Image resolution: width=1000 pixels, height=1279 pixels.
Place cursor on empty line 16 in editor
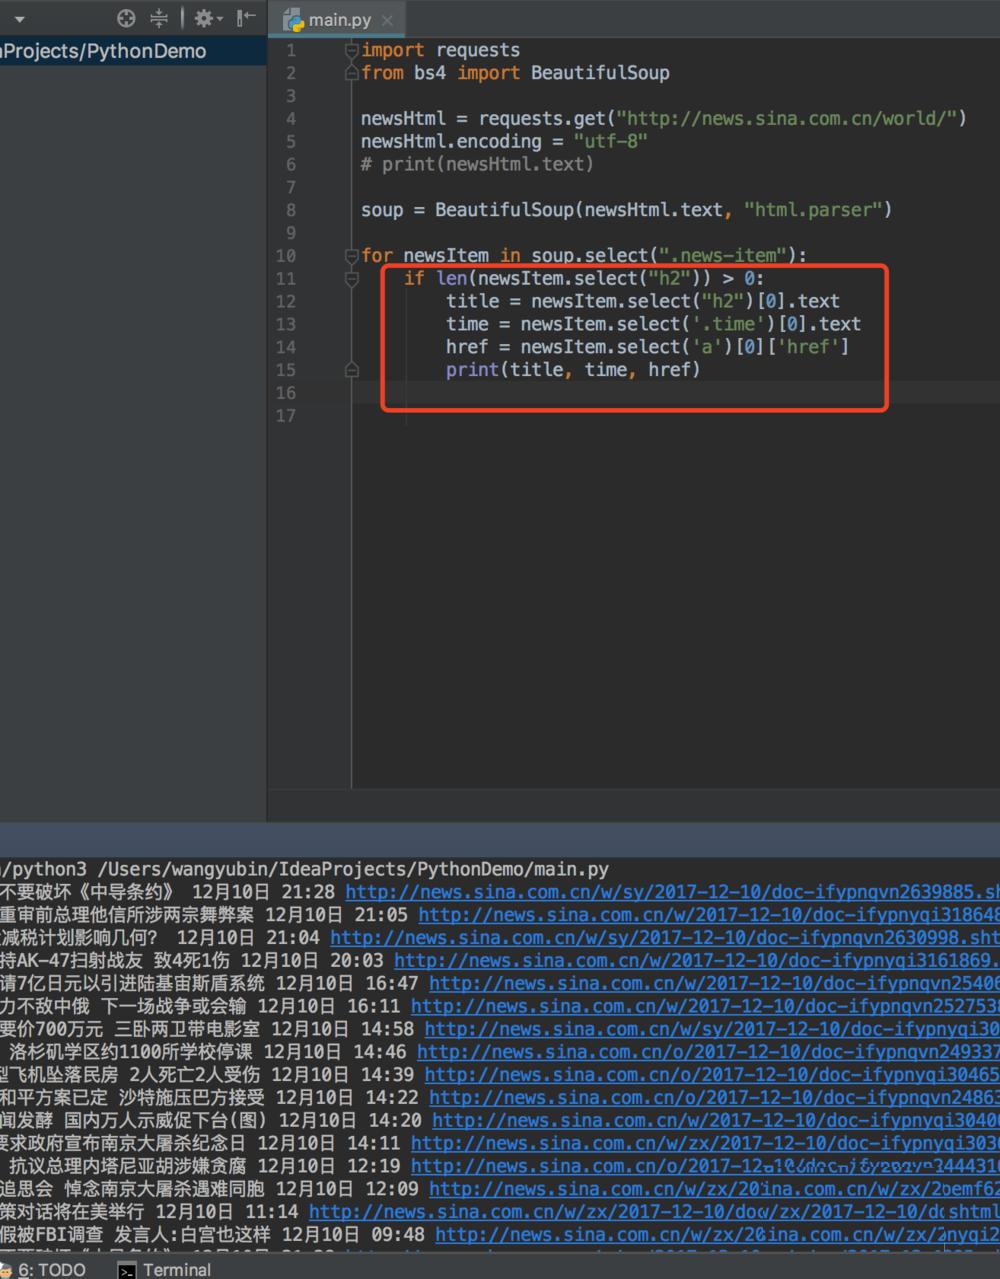600,393
